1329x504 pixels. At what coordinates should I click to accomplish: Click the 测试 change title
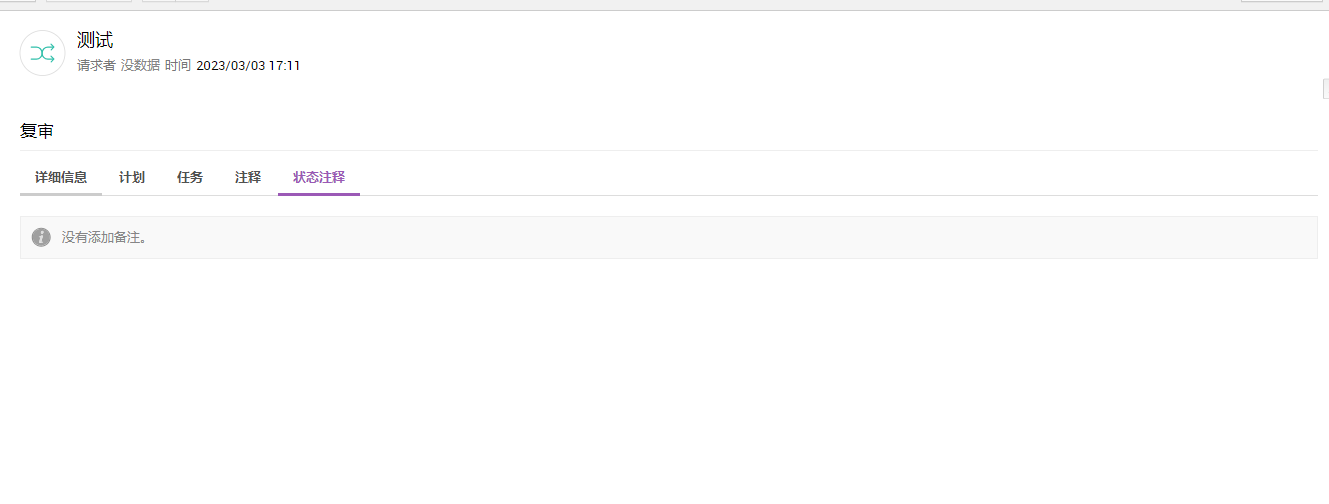[95, 40]
